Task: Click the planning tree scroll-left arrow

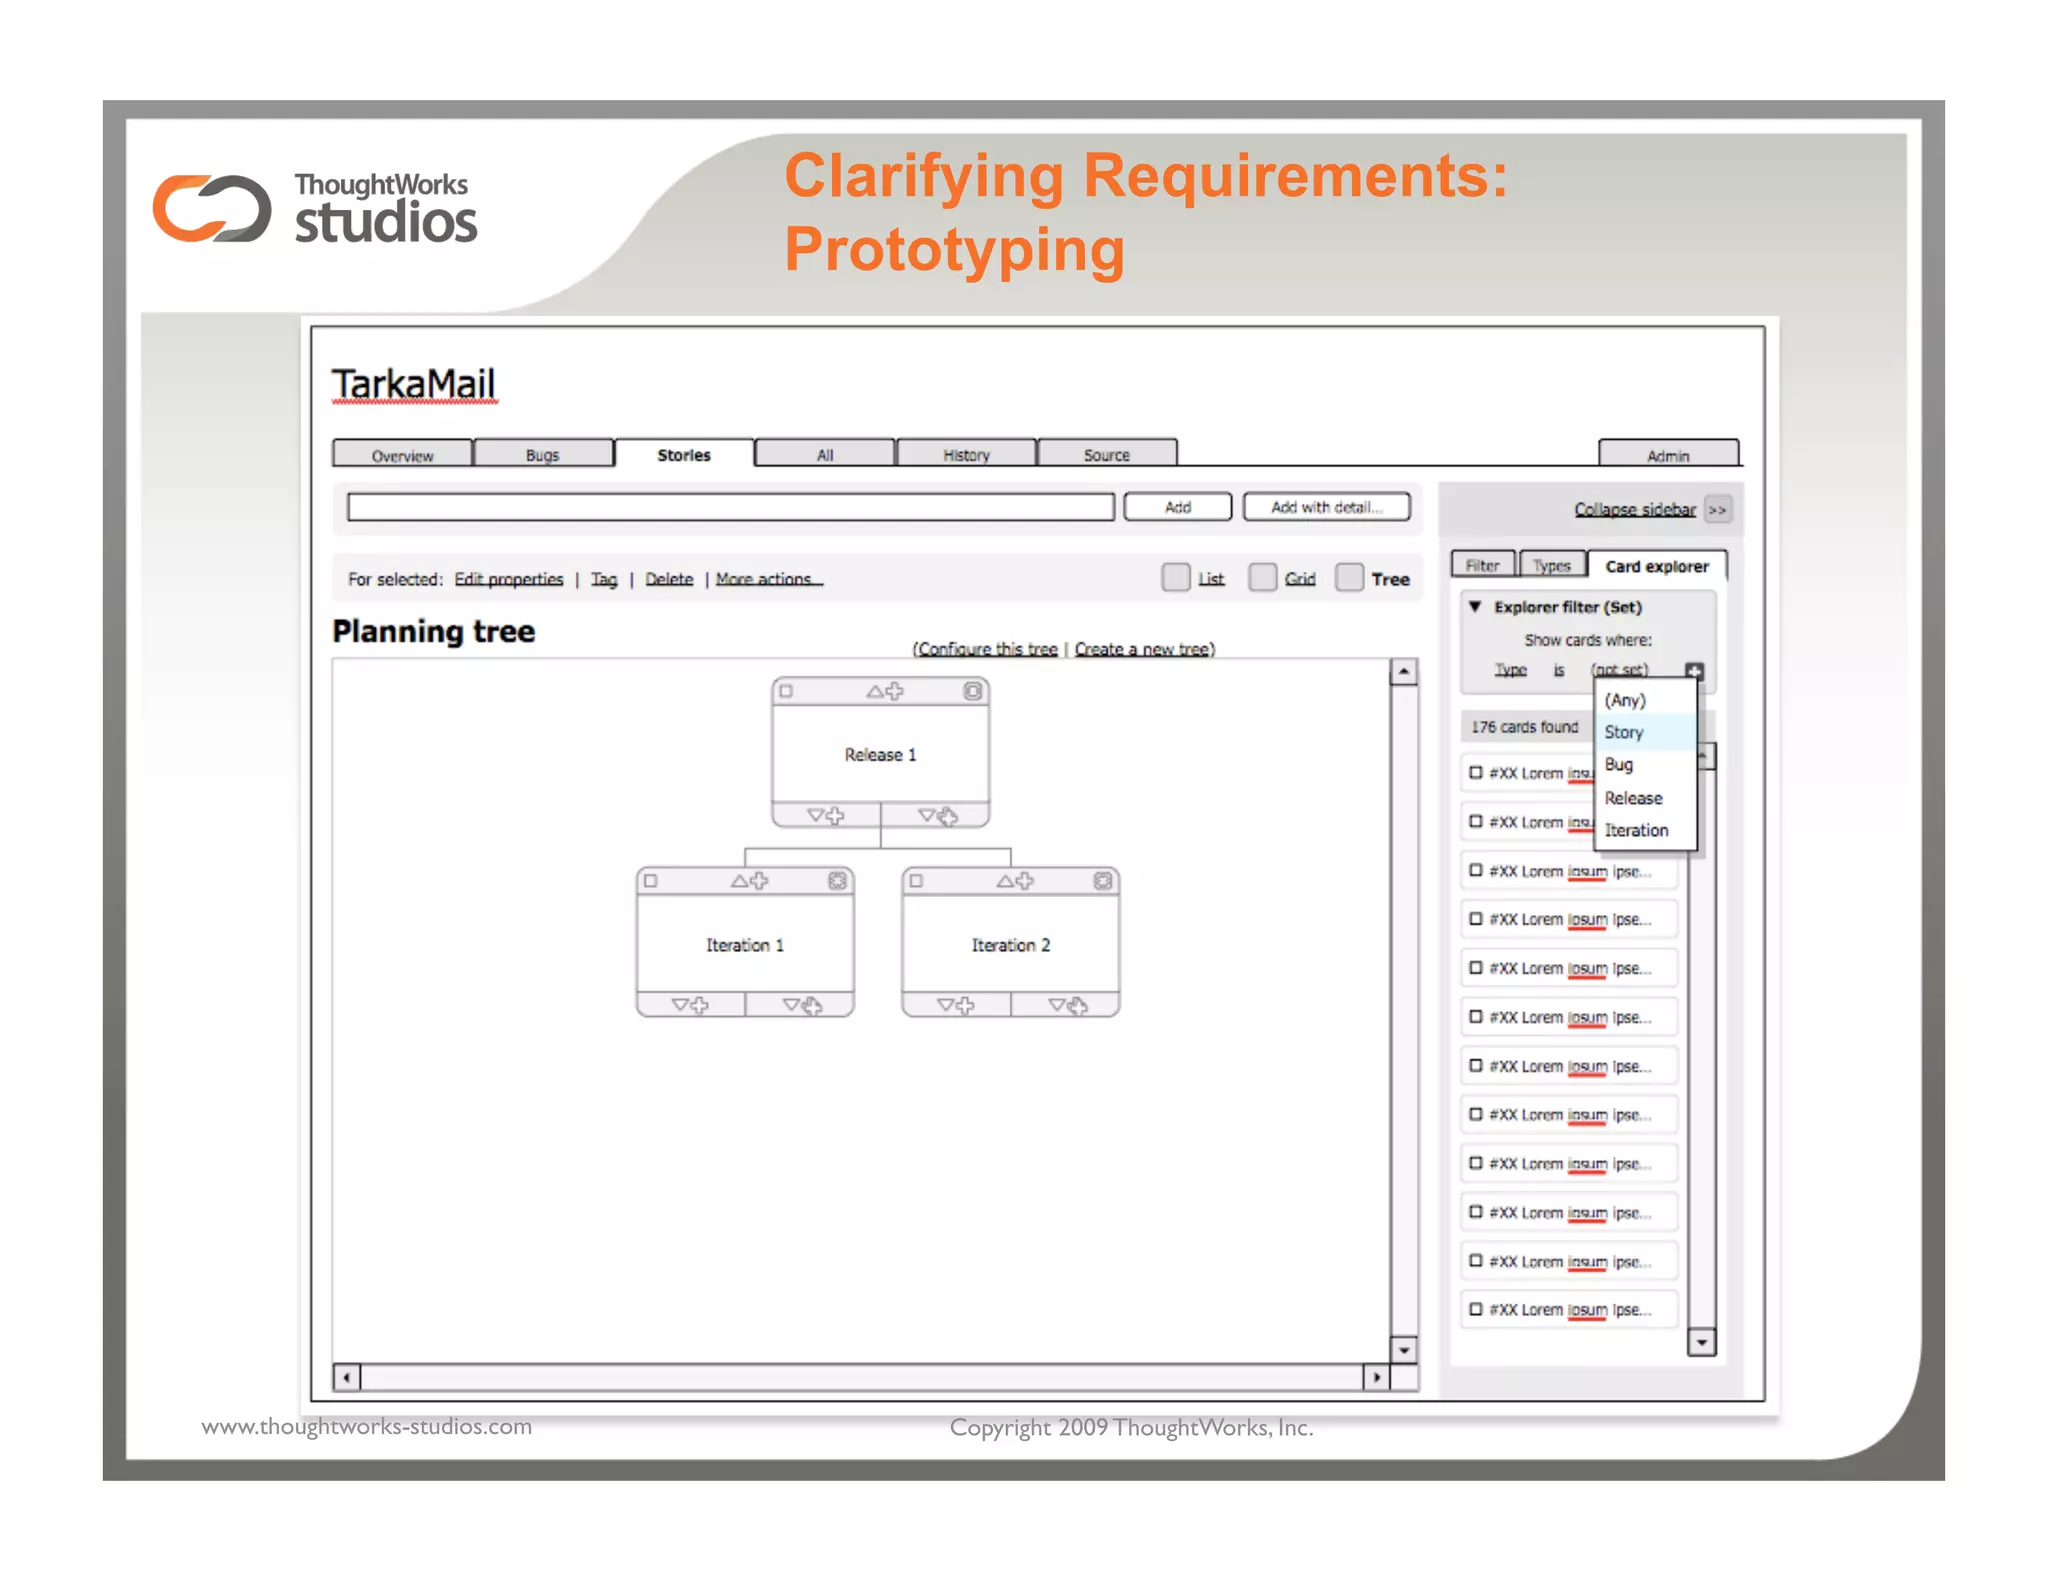Action: pyautogui.click(x=346, y=1377)
